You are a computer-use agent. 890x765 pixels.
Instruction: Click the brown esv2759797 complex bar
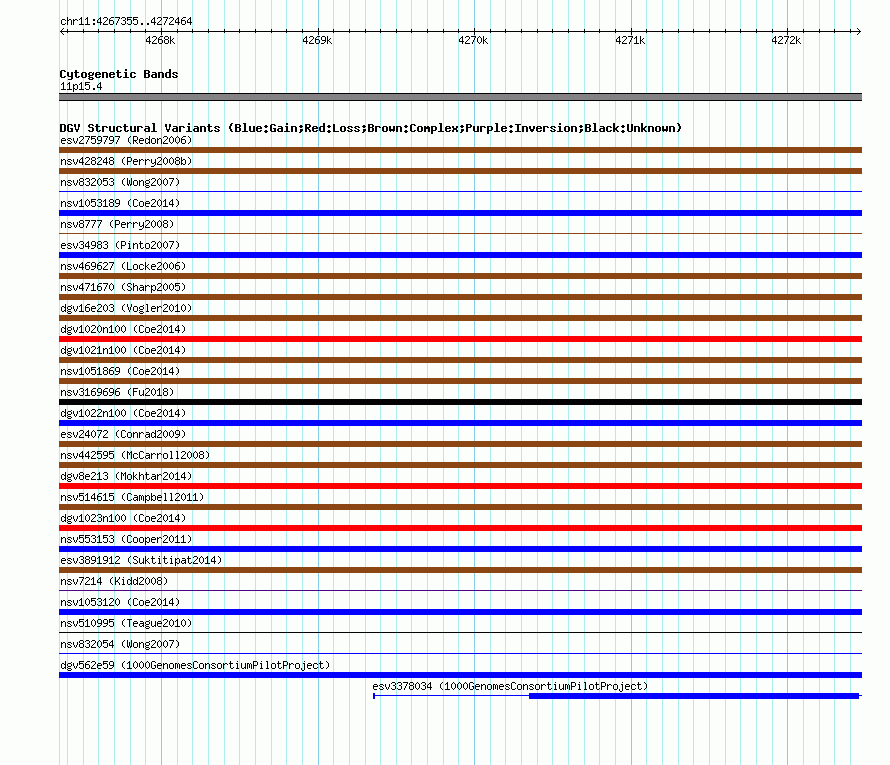(460, 150)
